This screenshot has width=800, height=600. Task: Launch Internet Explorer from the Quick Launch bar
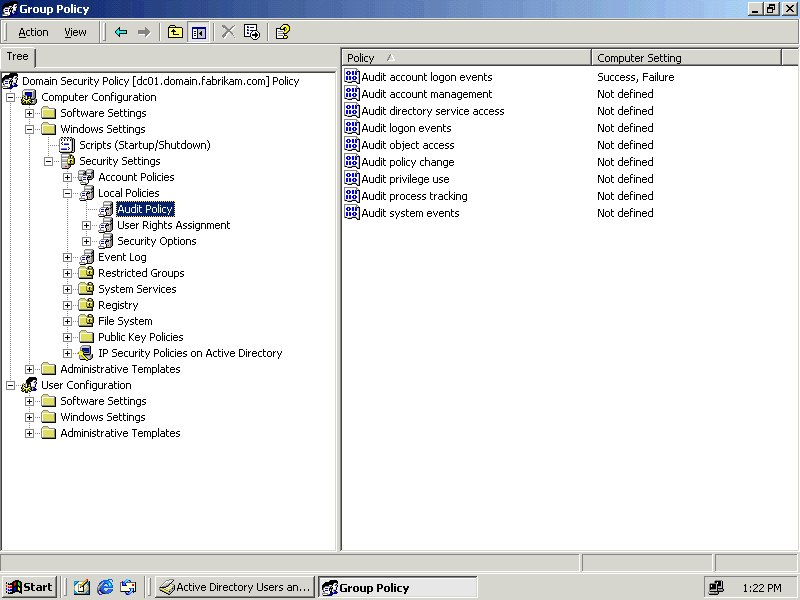point(105,587)
